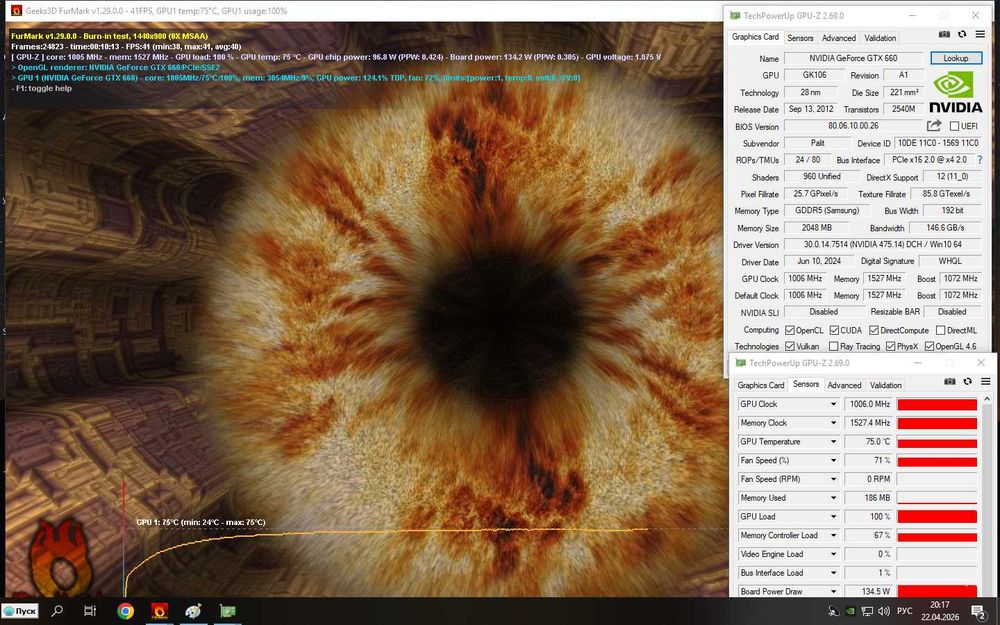1000x625 pixels.
Task: Click the Memory Used graph bar
Action: (x=937, y=497)
